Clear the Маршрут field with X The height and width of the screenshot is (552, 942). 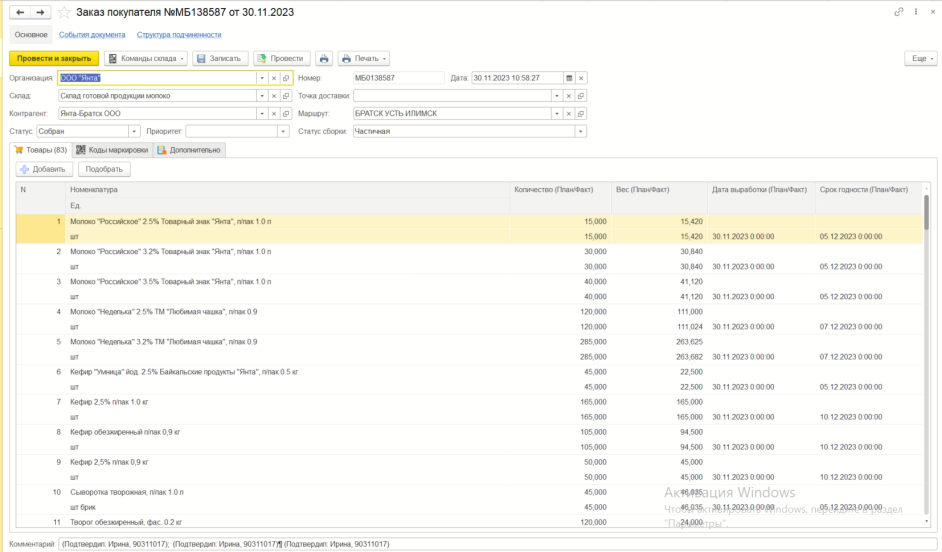tap(569, 114)
